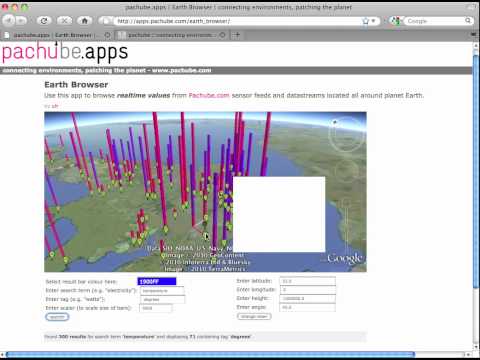The width and height of the screenshot is (480, 360).
Task: Bookmark this page with the star icon
Action: (366, 21)
